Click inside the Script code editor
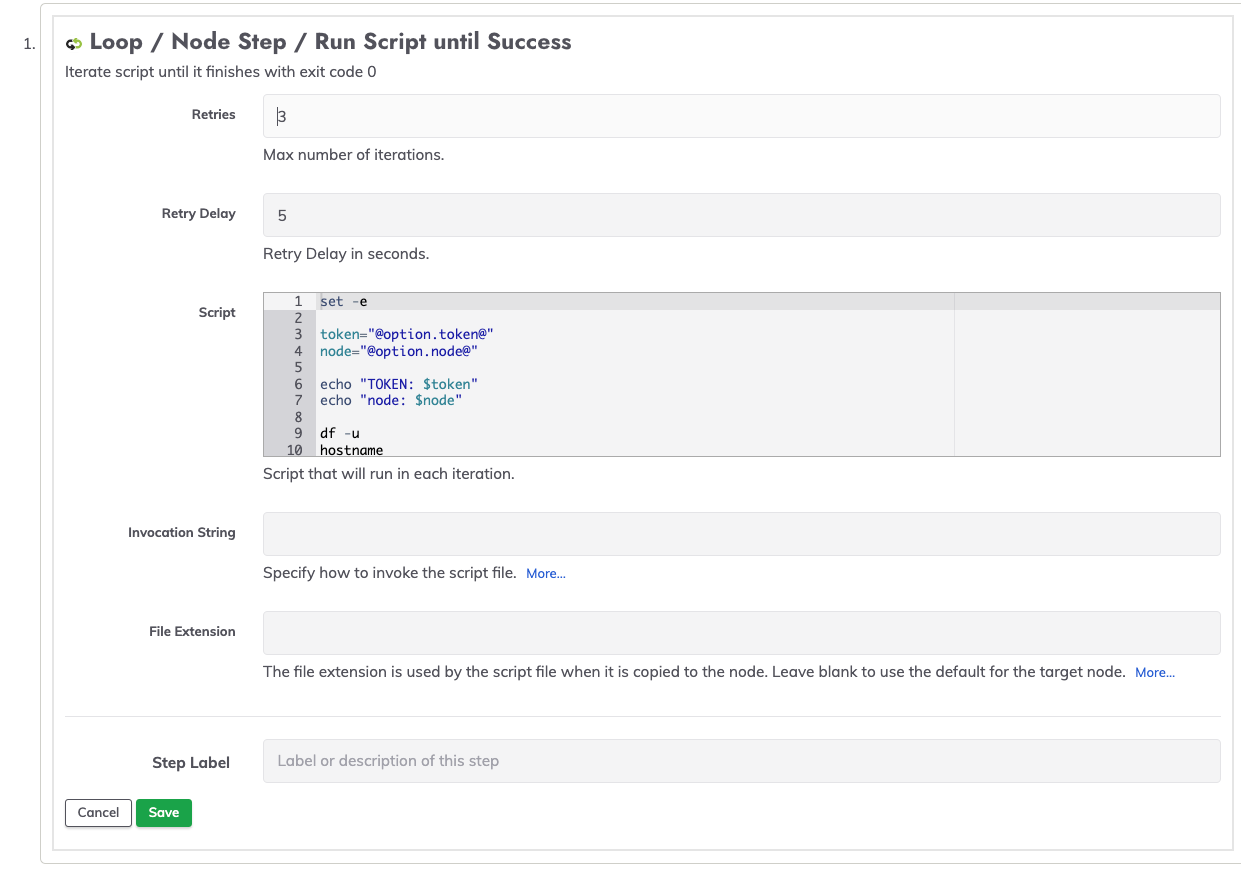Screen dimensions: 1241x878 [741, 374]
